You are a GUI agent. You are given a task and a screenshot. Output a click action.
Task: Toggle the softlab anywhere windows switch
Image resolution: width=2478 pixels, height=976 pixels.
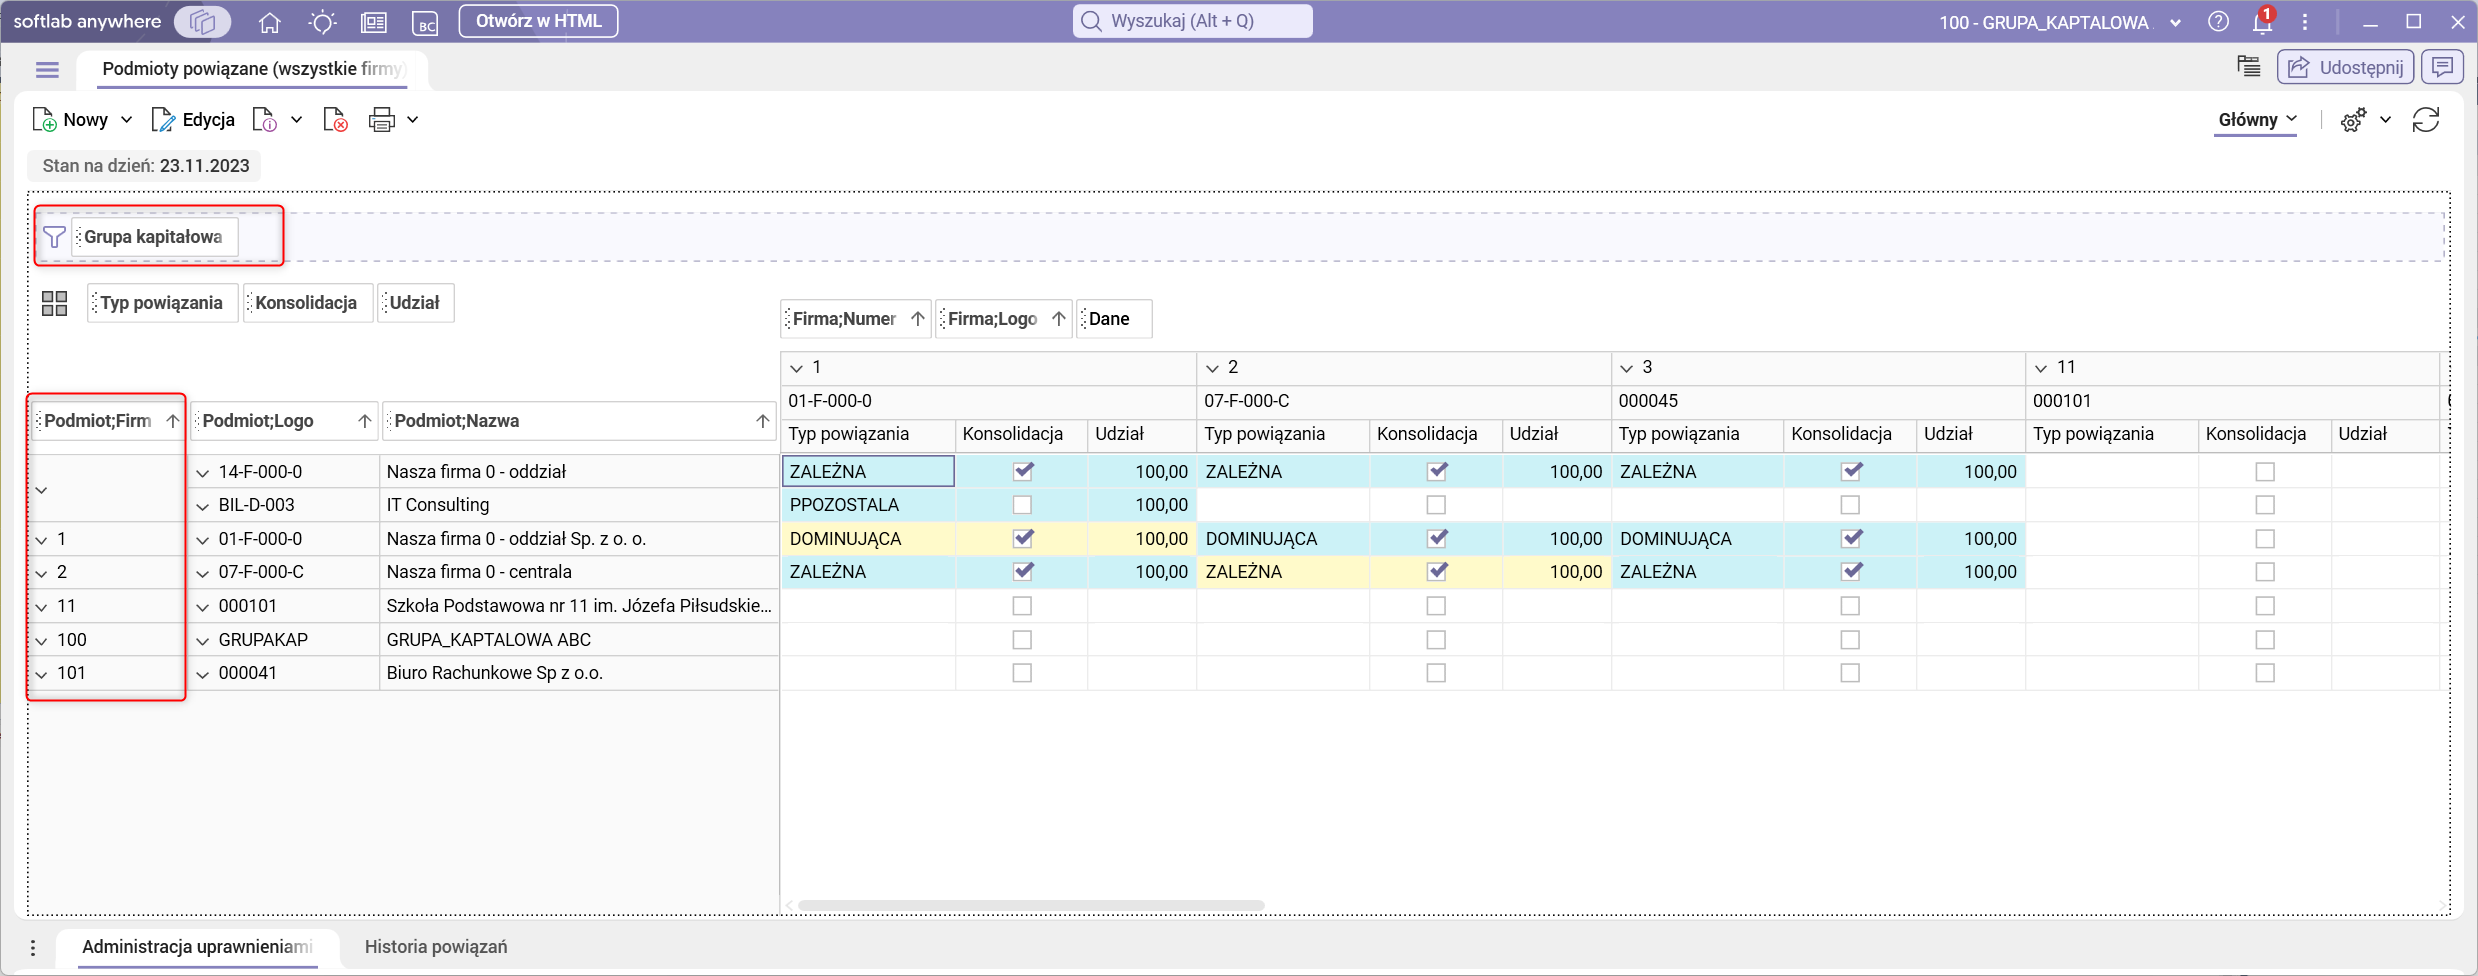(202, 21)
